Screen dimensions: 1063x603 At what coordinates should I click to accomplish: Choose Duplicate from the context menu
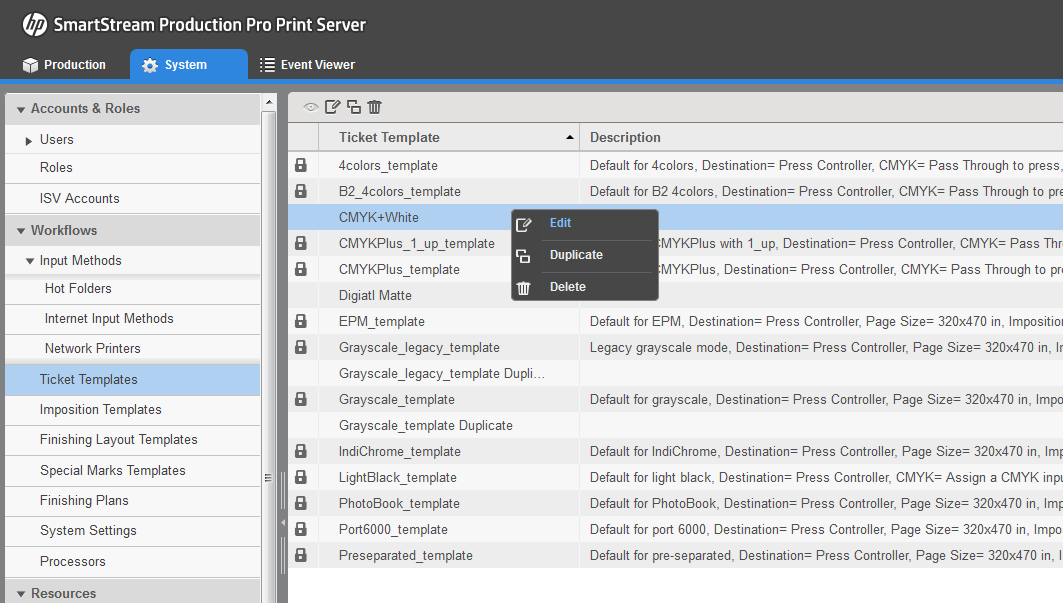(575, 255)
